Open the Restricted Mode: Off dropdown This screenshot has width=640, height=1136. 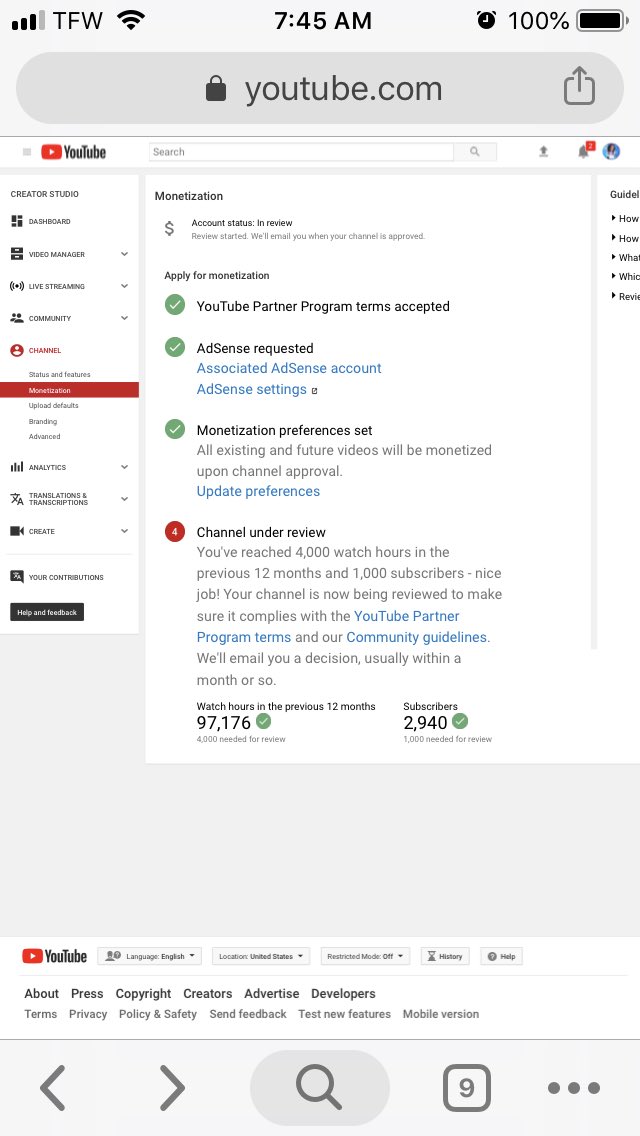(365, 956)
